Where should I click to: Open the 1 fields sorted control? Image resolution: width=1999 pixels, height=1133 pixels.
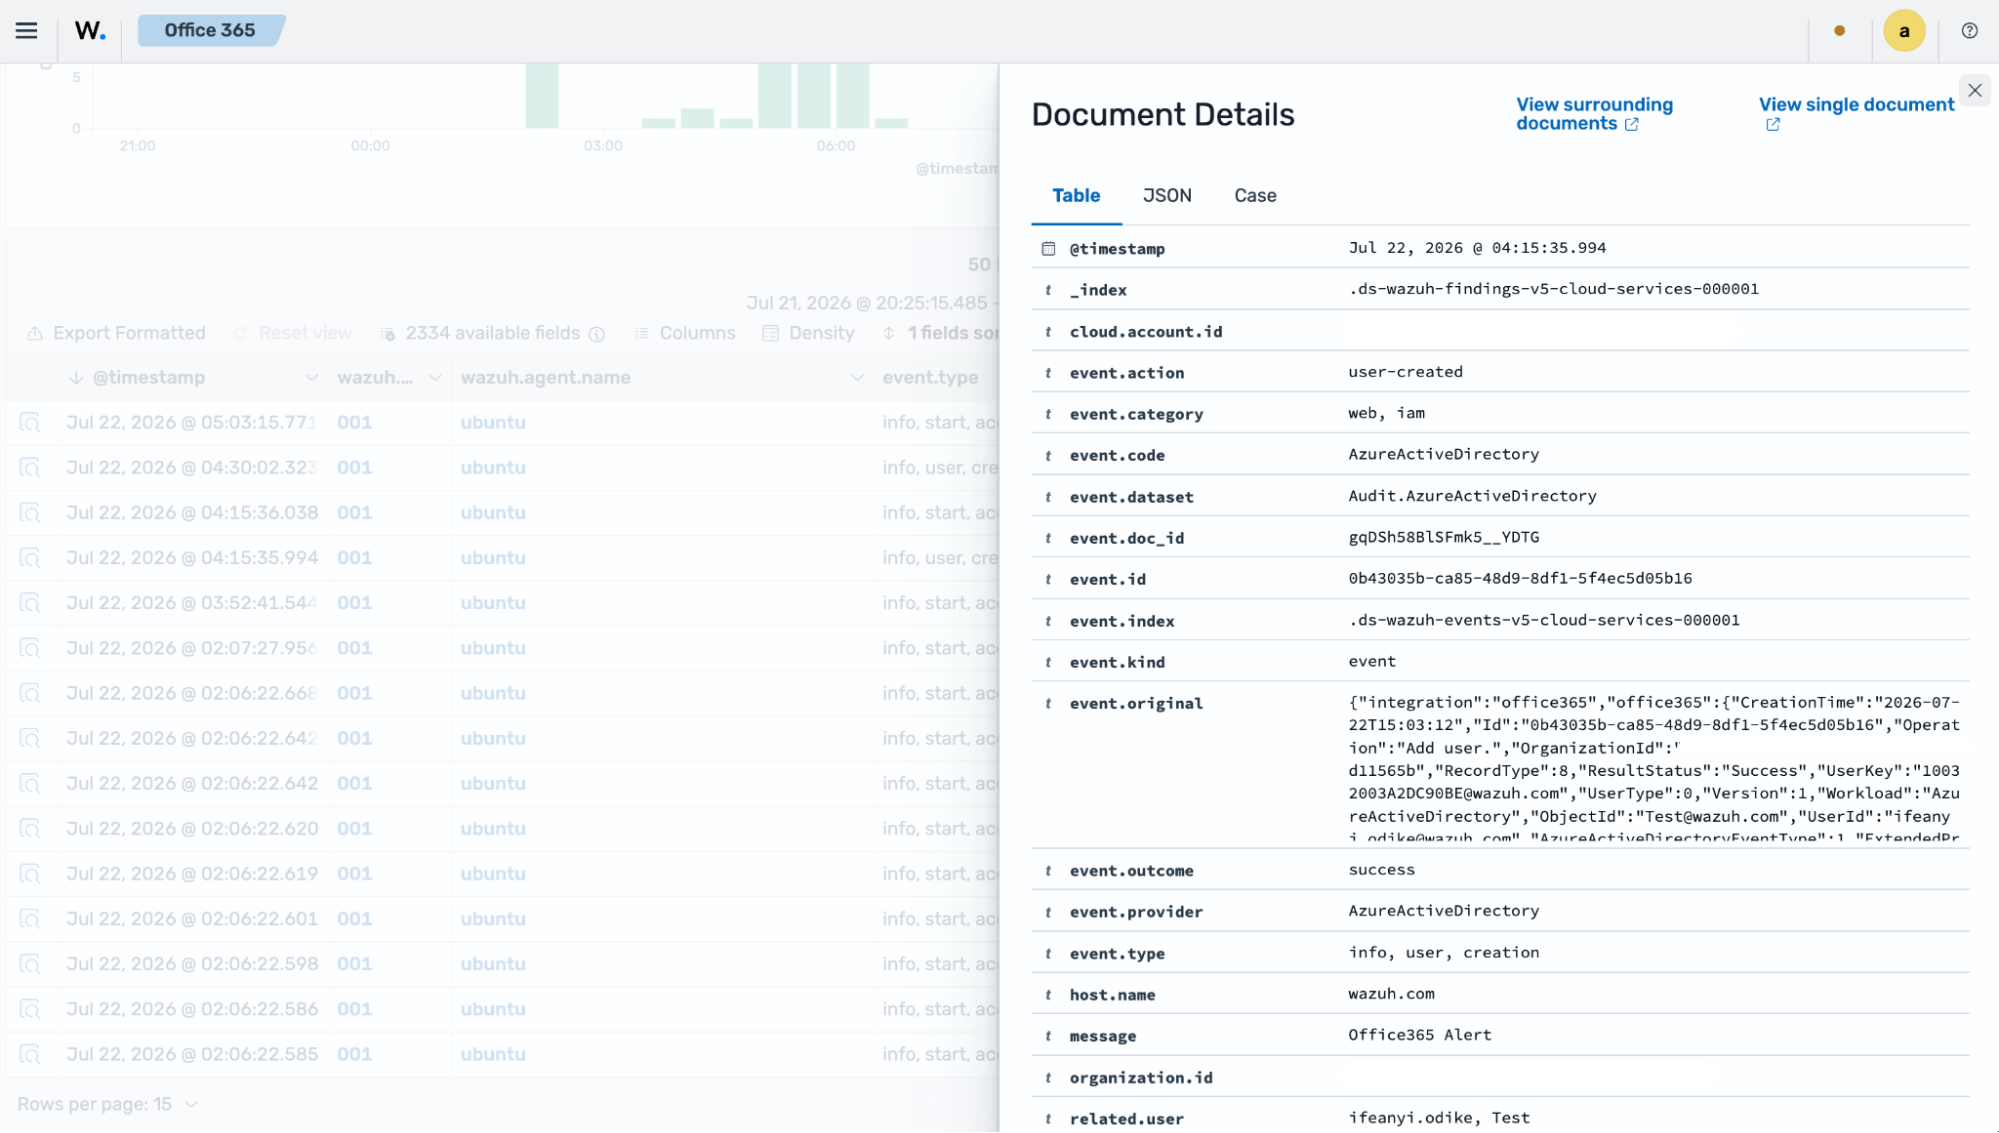point(940,334)
